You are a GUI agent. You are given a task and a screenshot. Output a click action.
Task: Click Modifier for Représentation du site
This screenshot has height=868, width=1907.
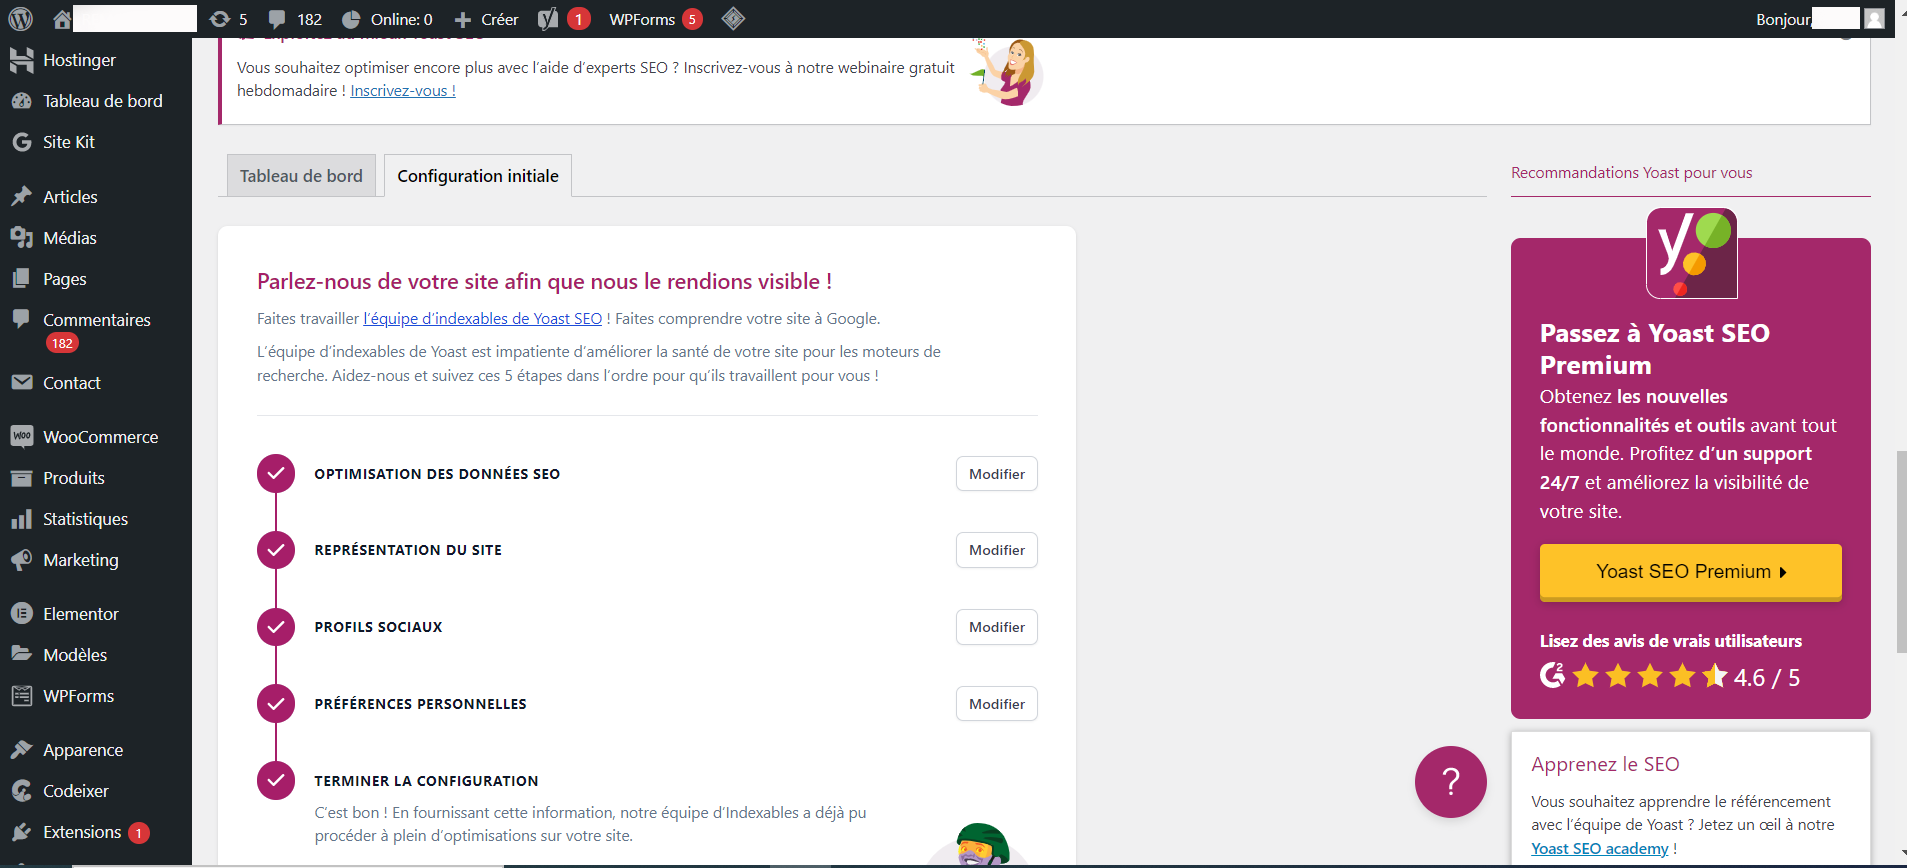[x=997, y=550]
